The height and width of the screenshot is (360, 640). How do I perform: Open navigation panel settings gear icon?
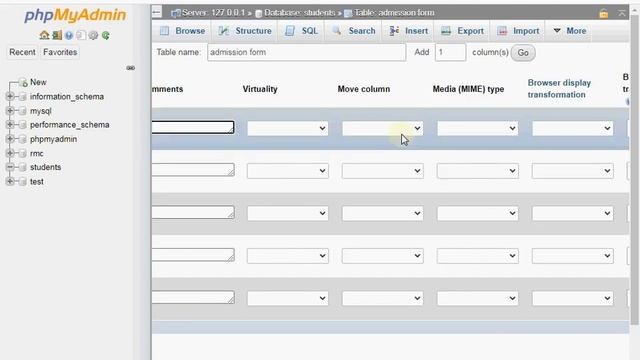[93, 36]
